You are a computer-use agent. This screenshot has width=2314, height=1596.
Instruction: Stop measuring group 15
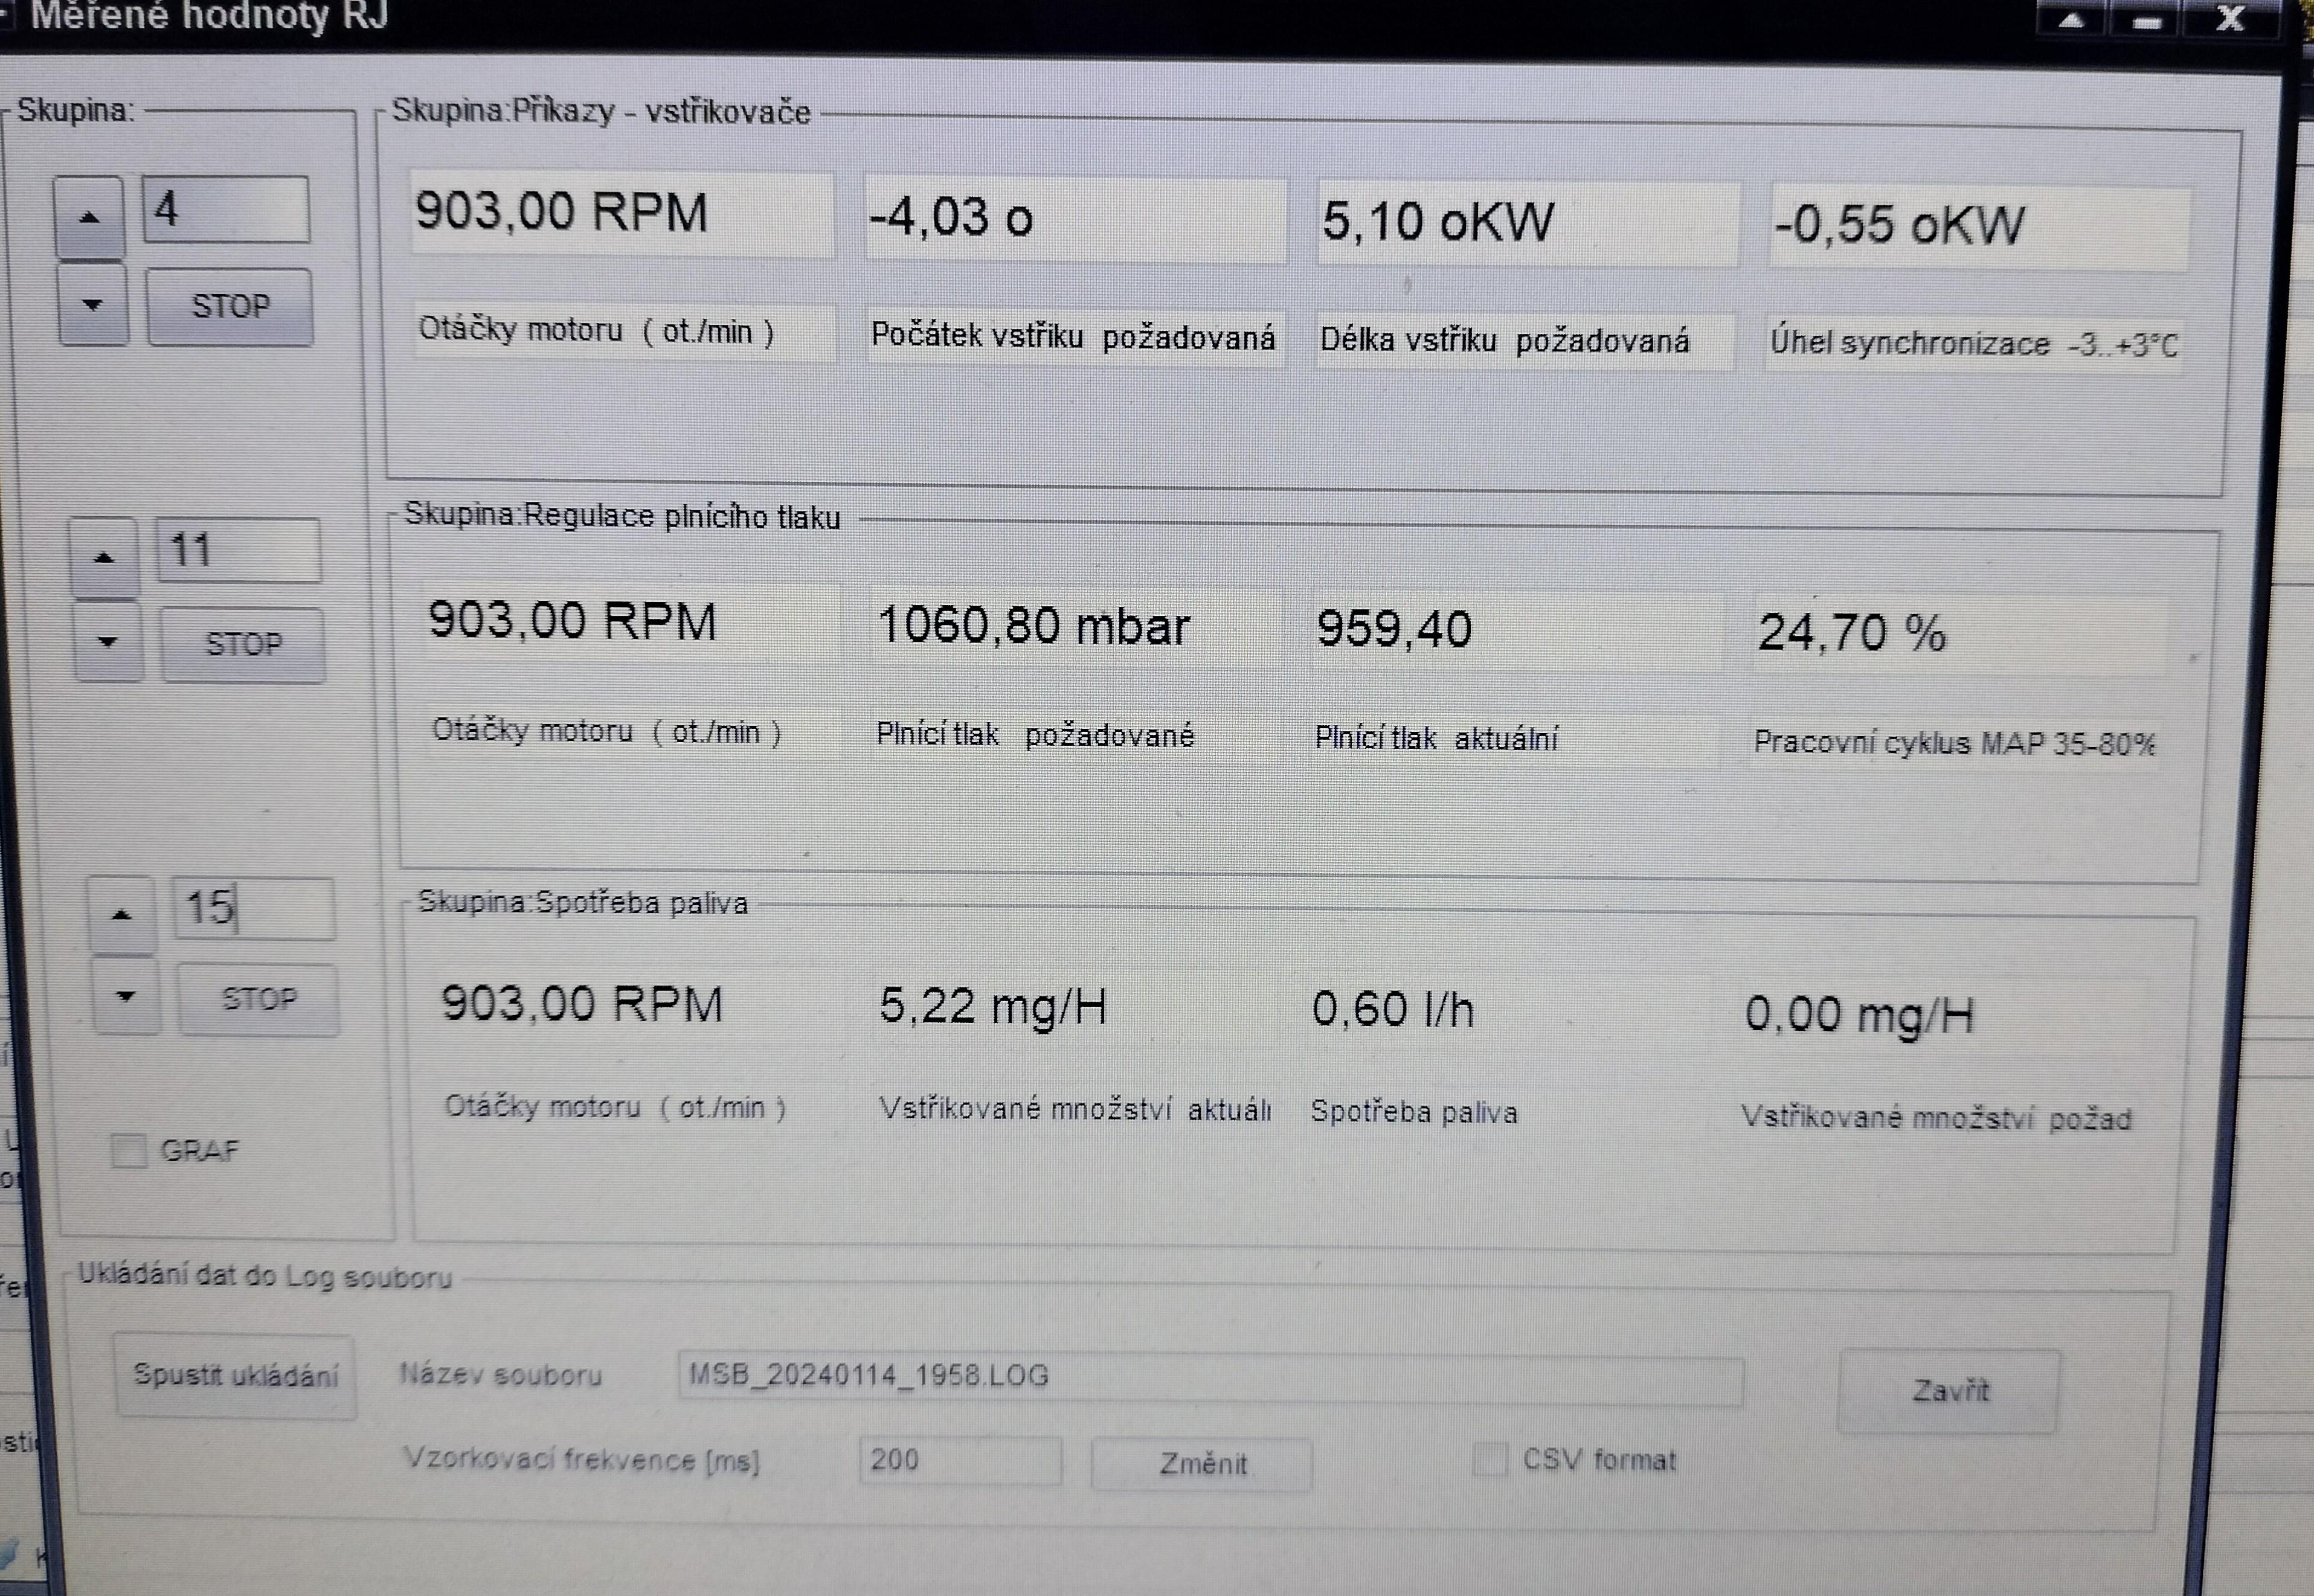coord(258,999)
